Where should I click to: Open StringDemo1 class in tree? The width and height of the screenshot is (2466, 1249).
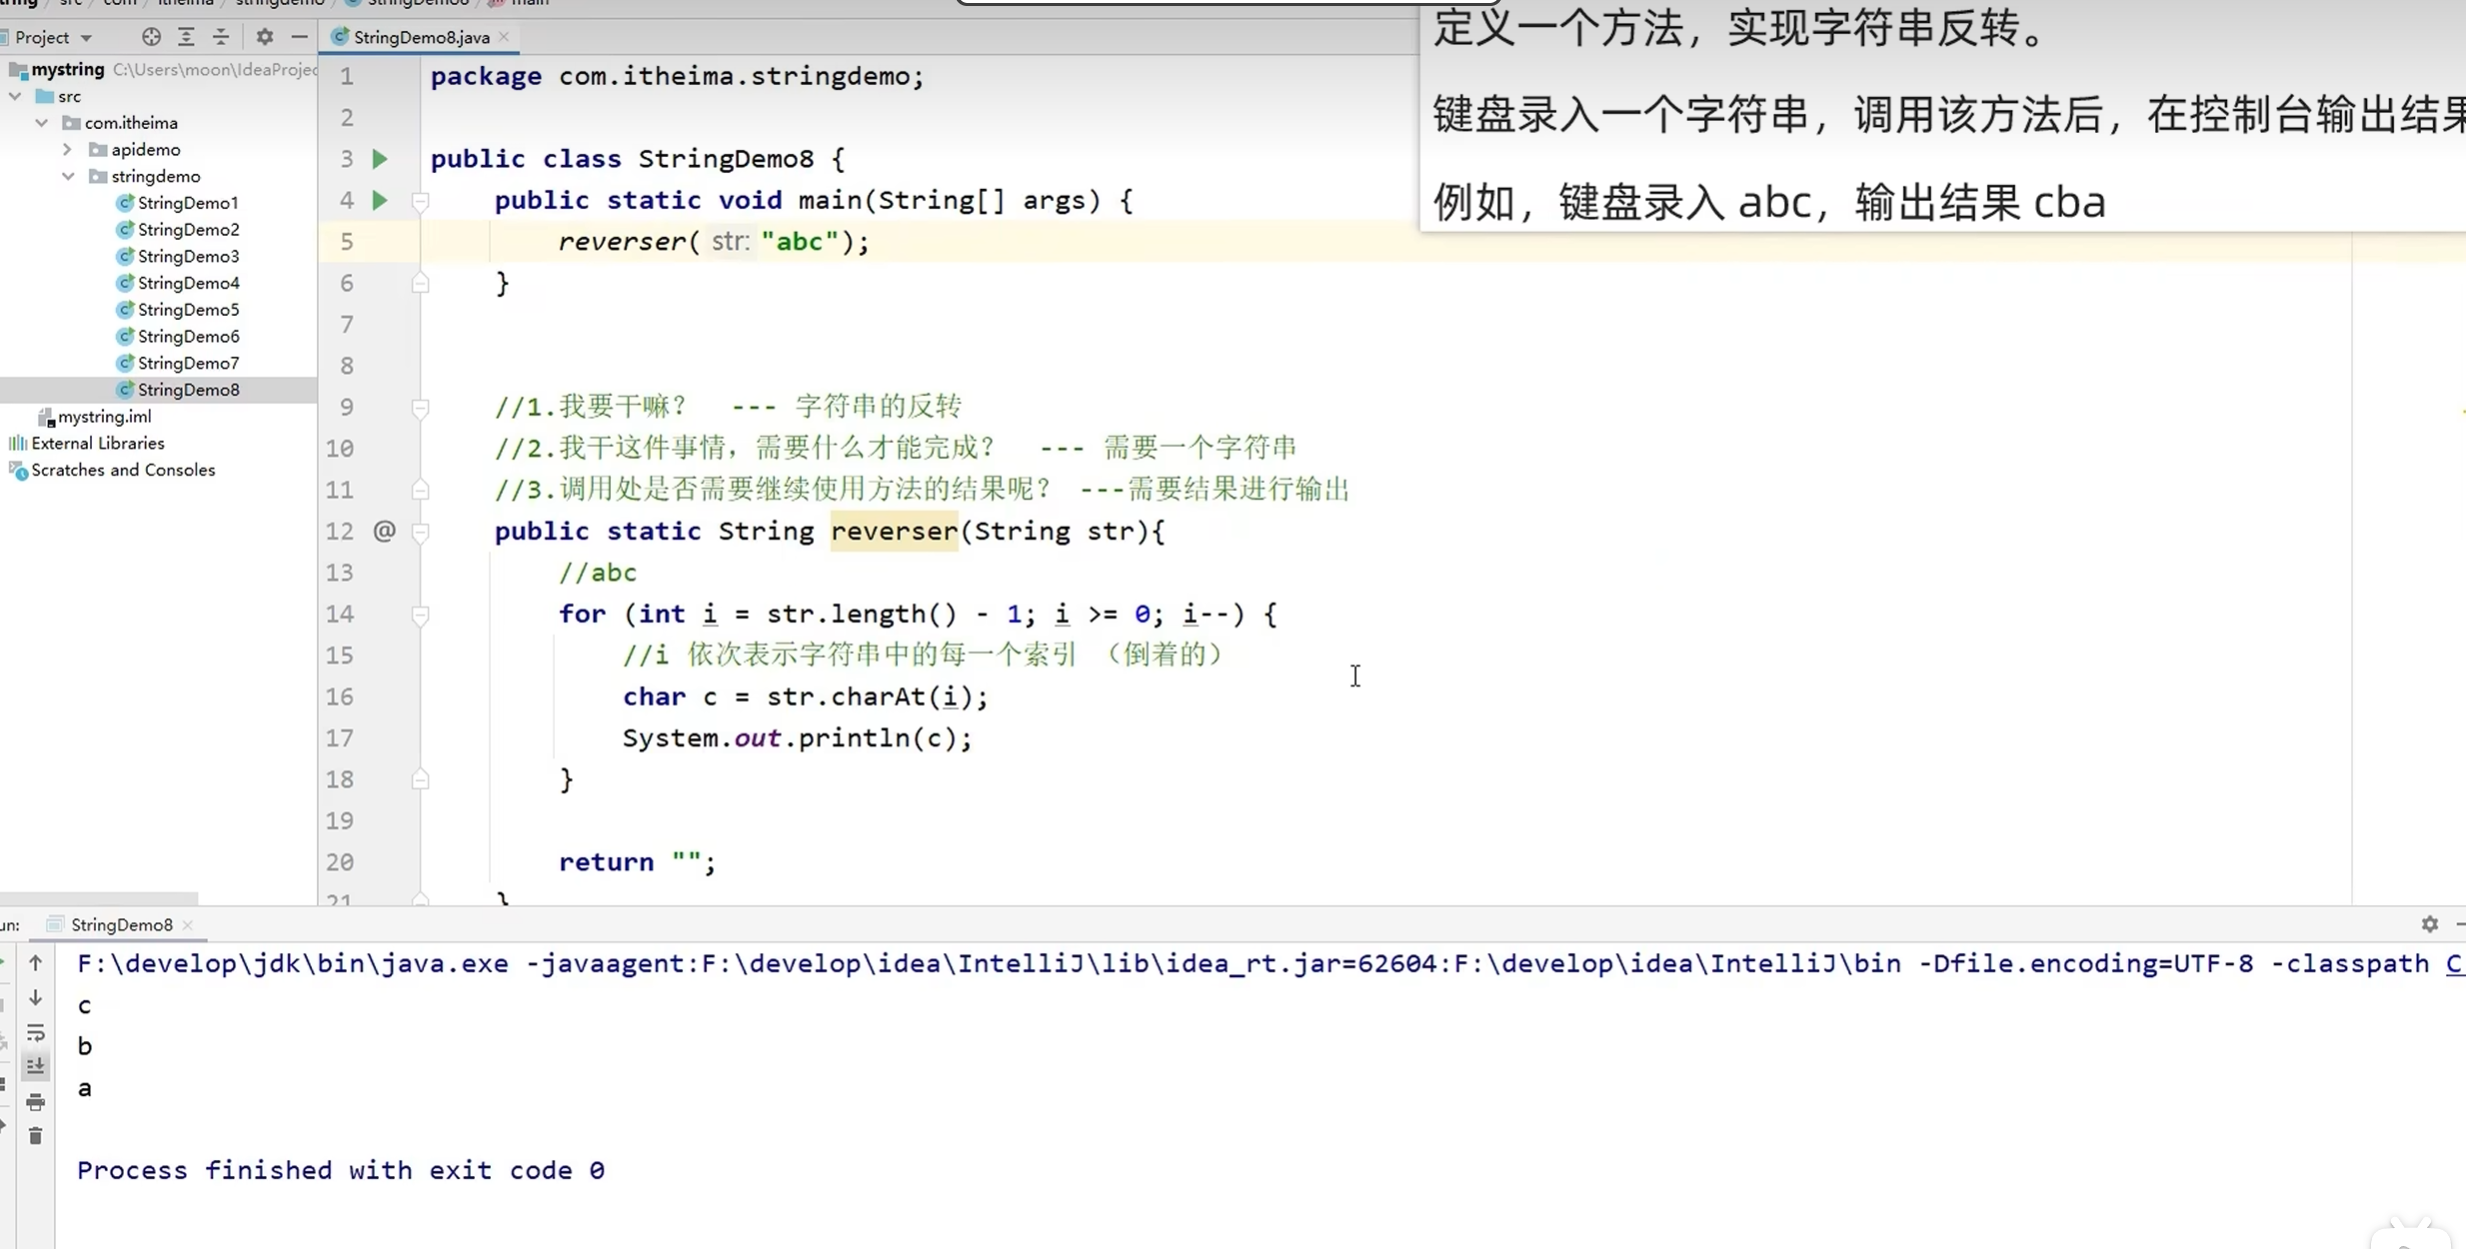coord(188,203)
